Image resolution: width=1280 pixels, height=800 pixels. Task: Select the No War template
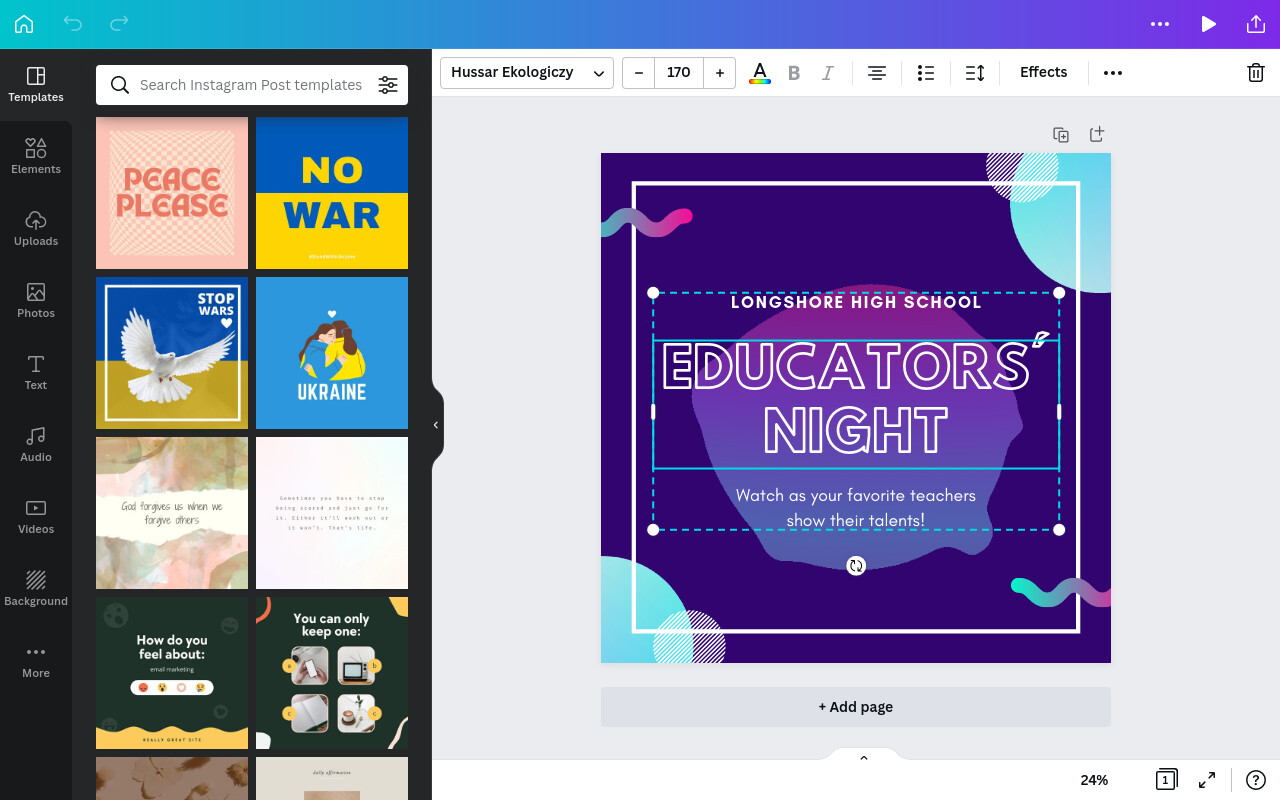(332, 193)
